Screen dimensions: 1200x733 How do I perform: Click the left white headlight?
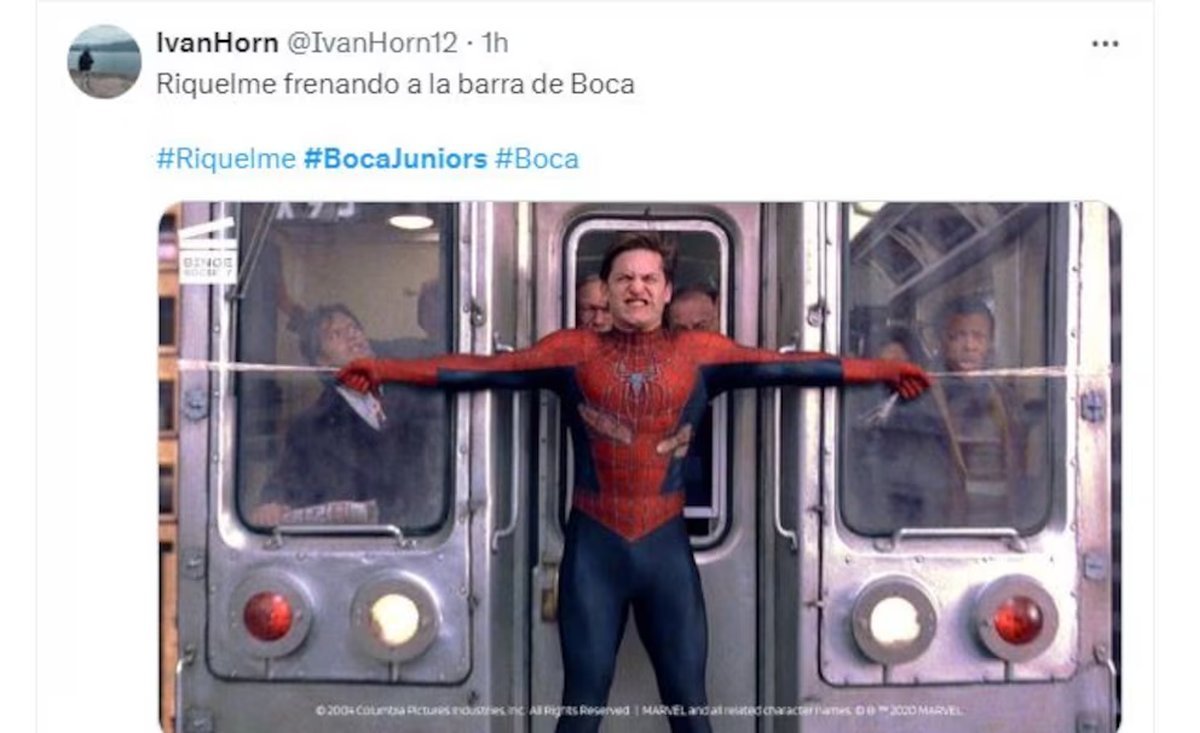tap(395, 619)
